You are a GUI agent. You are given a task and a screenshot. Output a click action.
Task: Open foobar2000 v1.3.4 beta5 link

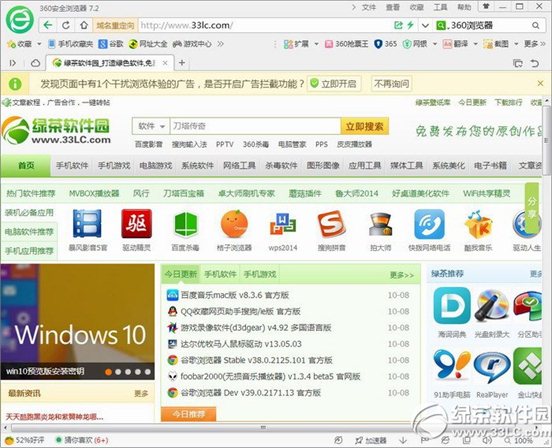[270, 376]
